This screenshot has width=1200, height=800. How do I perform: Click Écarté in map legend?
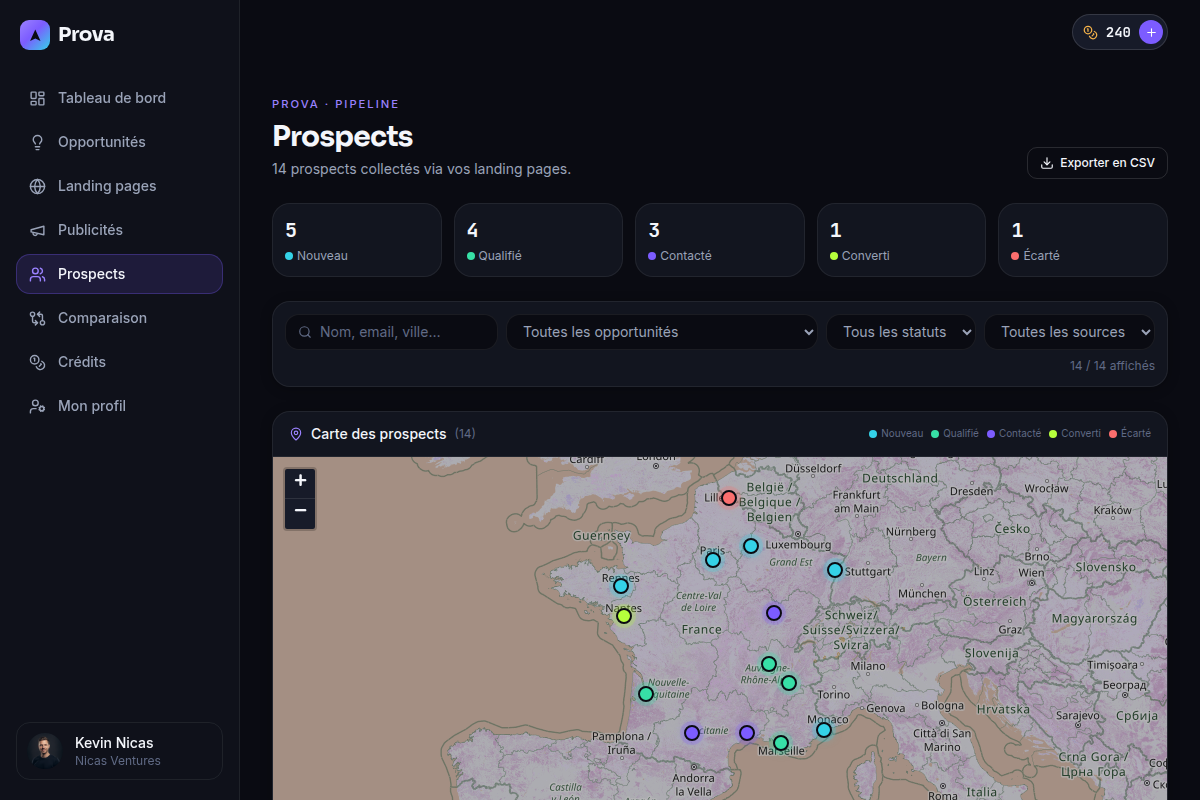pyautogui.click(x=1130, y=434)
